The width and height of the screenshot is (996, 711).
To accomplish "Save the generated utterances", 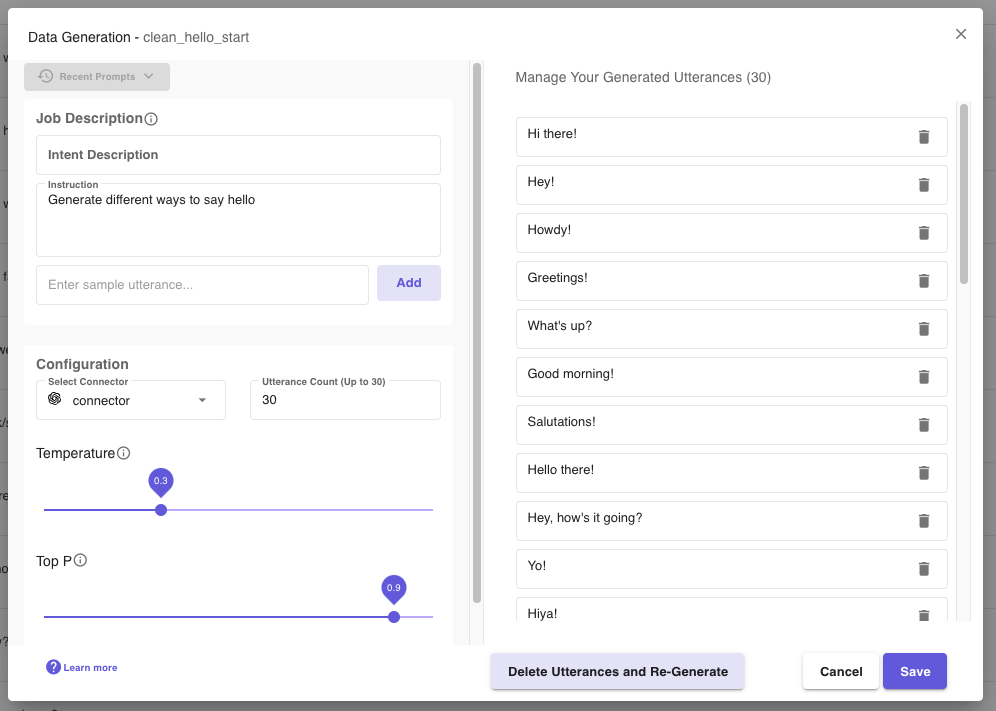I will tap(915, 672).
